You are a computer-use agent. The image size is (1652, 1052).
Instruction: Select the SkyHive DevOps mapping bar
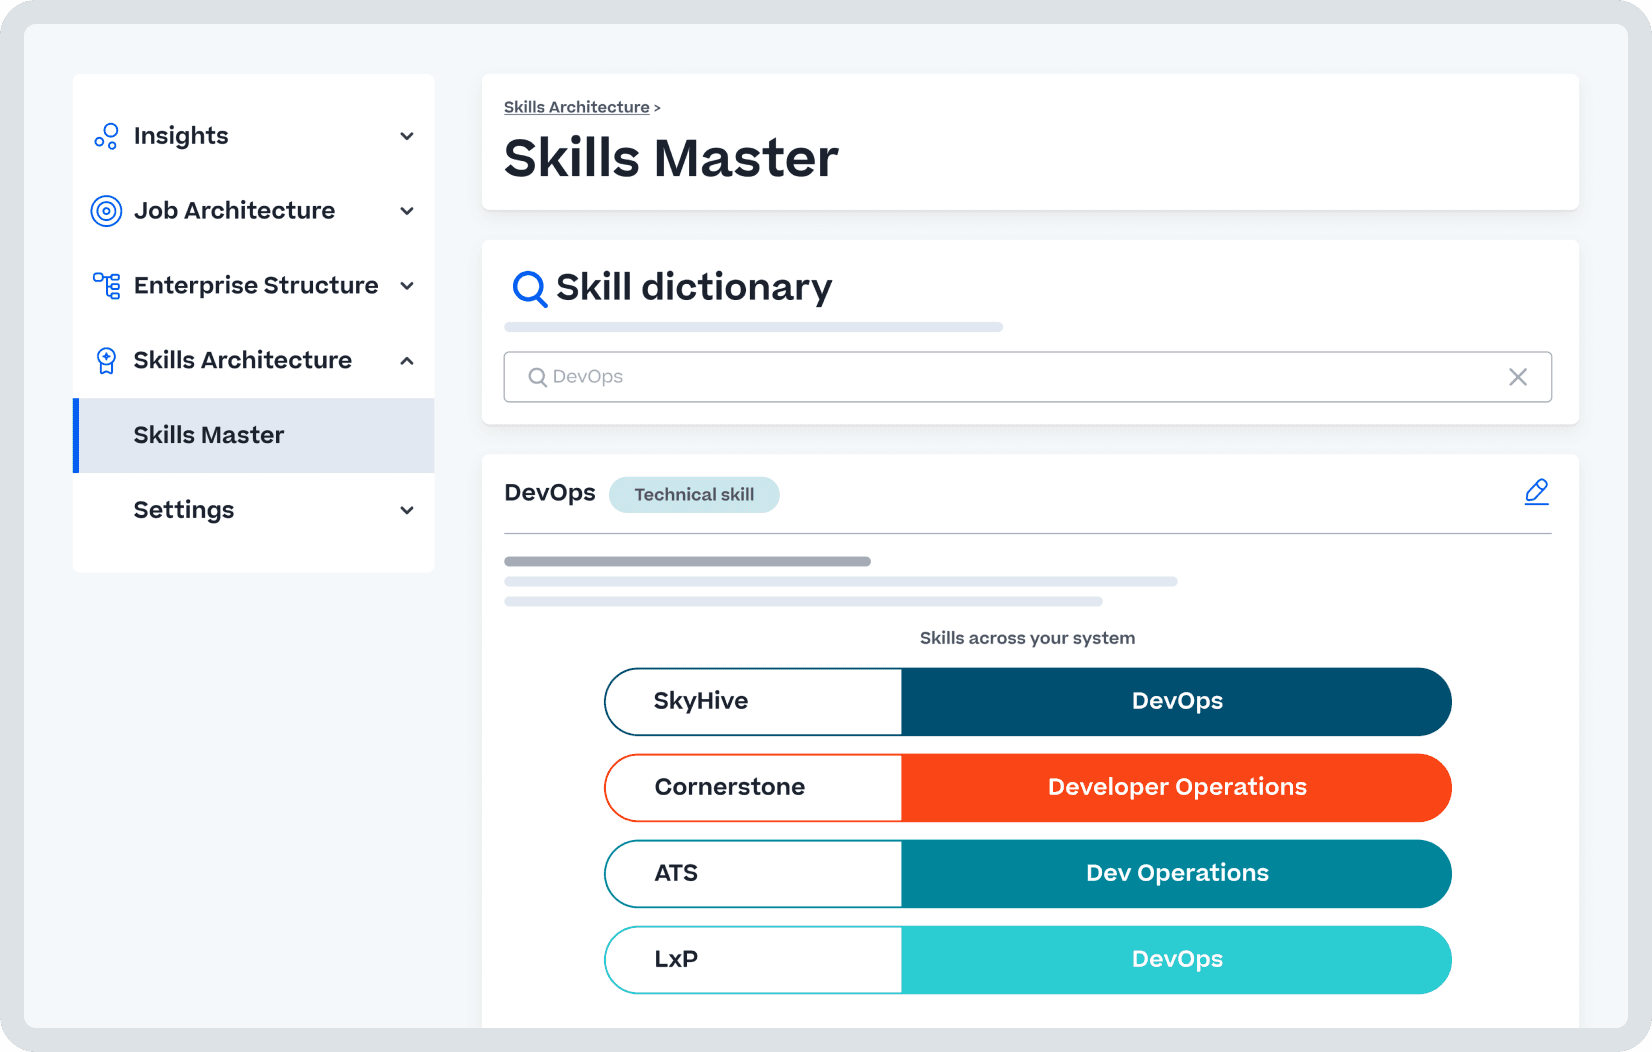1027,701
